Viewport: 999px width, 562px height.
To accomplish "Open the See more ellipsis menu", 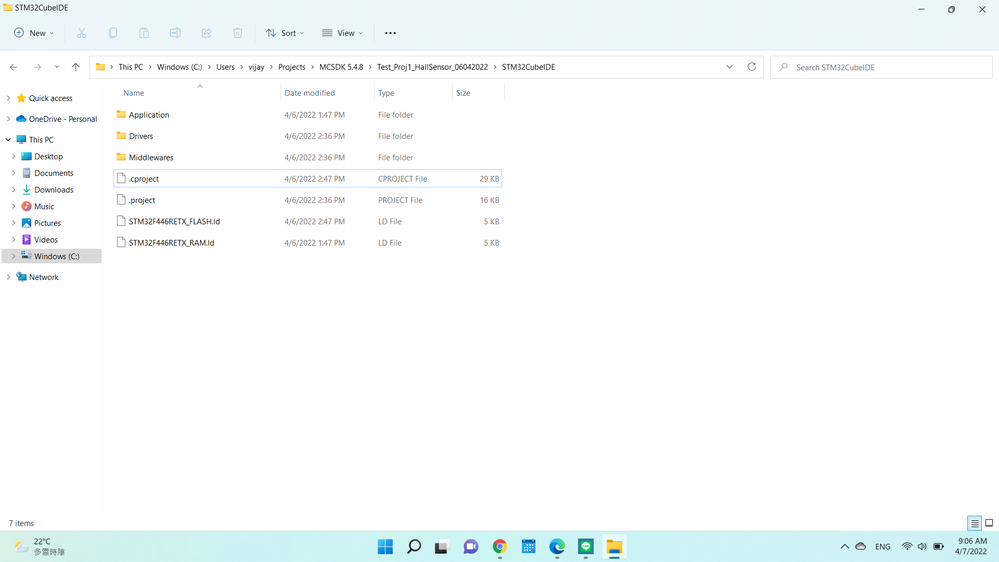I will (x=391, y=33).
